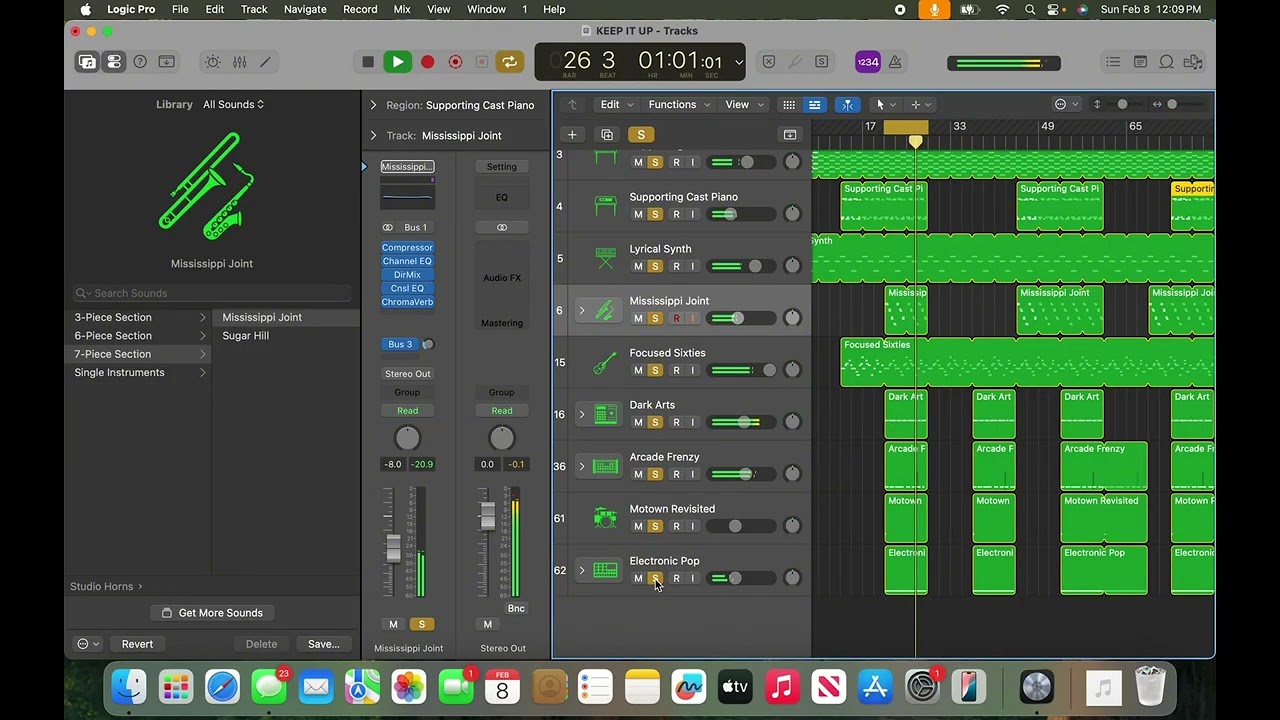Toggle the Library panel button
The height and width of the screenshot is (720, 1280).
pos(88,62)
